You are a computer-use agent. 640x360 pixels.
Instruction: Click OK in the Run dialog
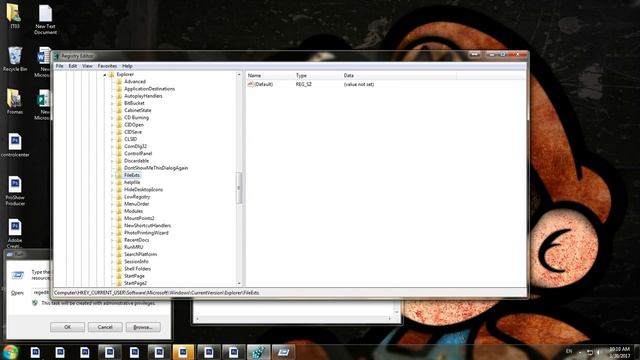(67, 327)
